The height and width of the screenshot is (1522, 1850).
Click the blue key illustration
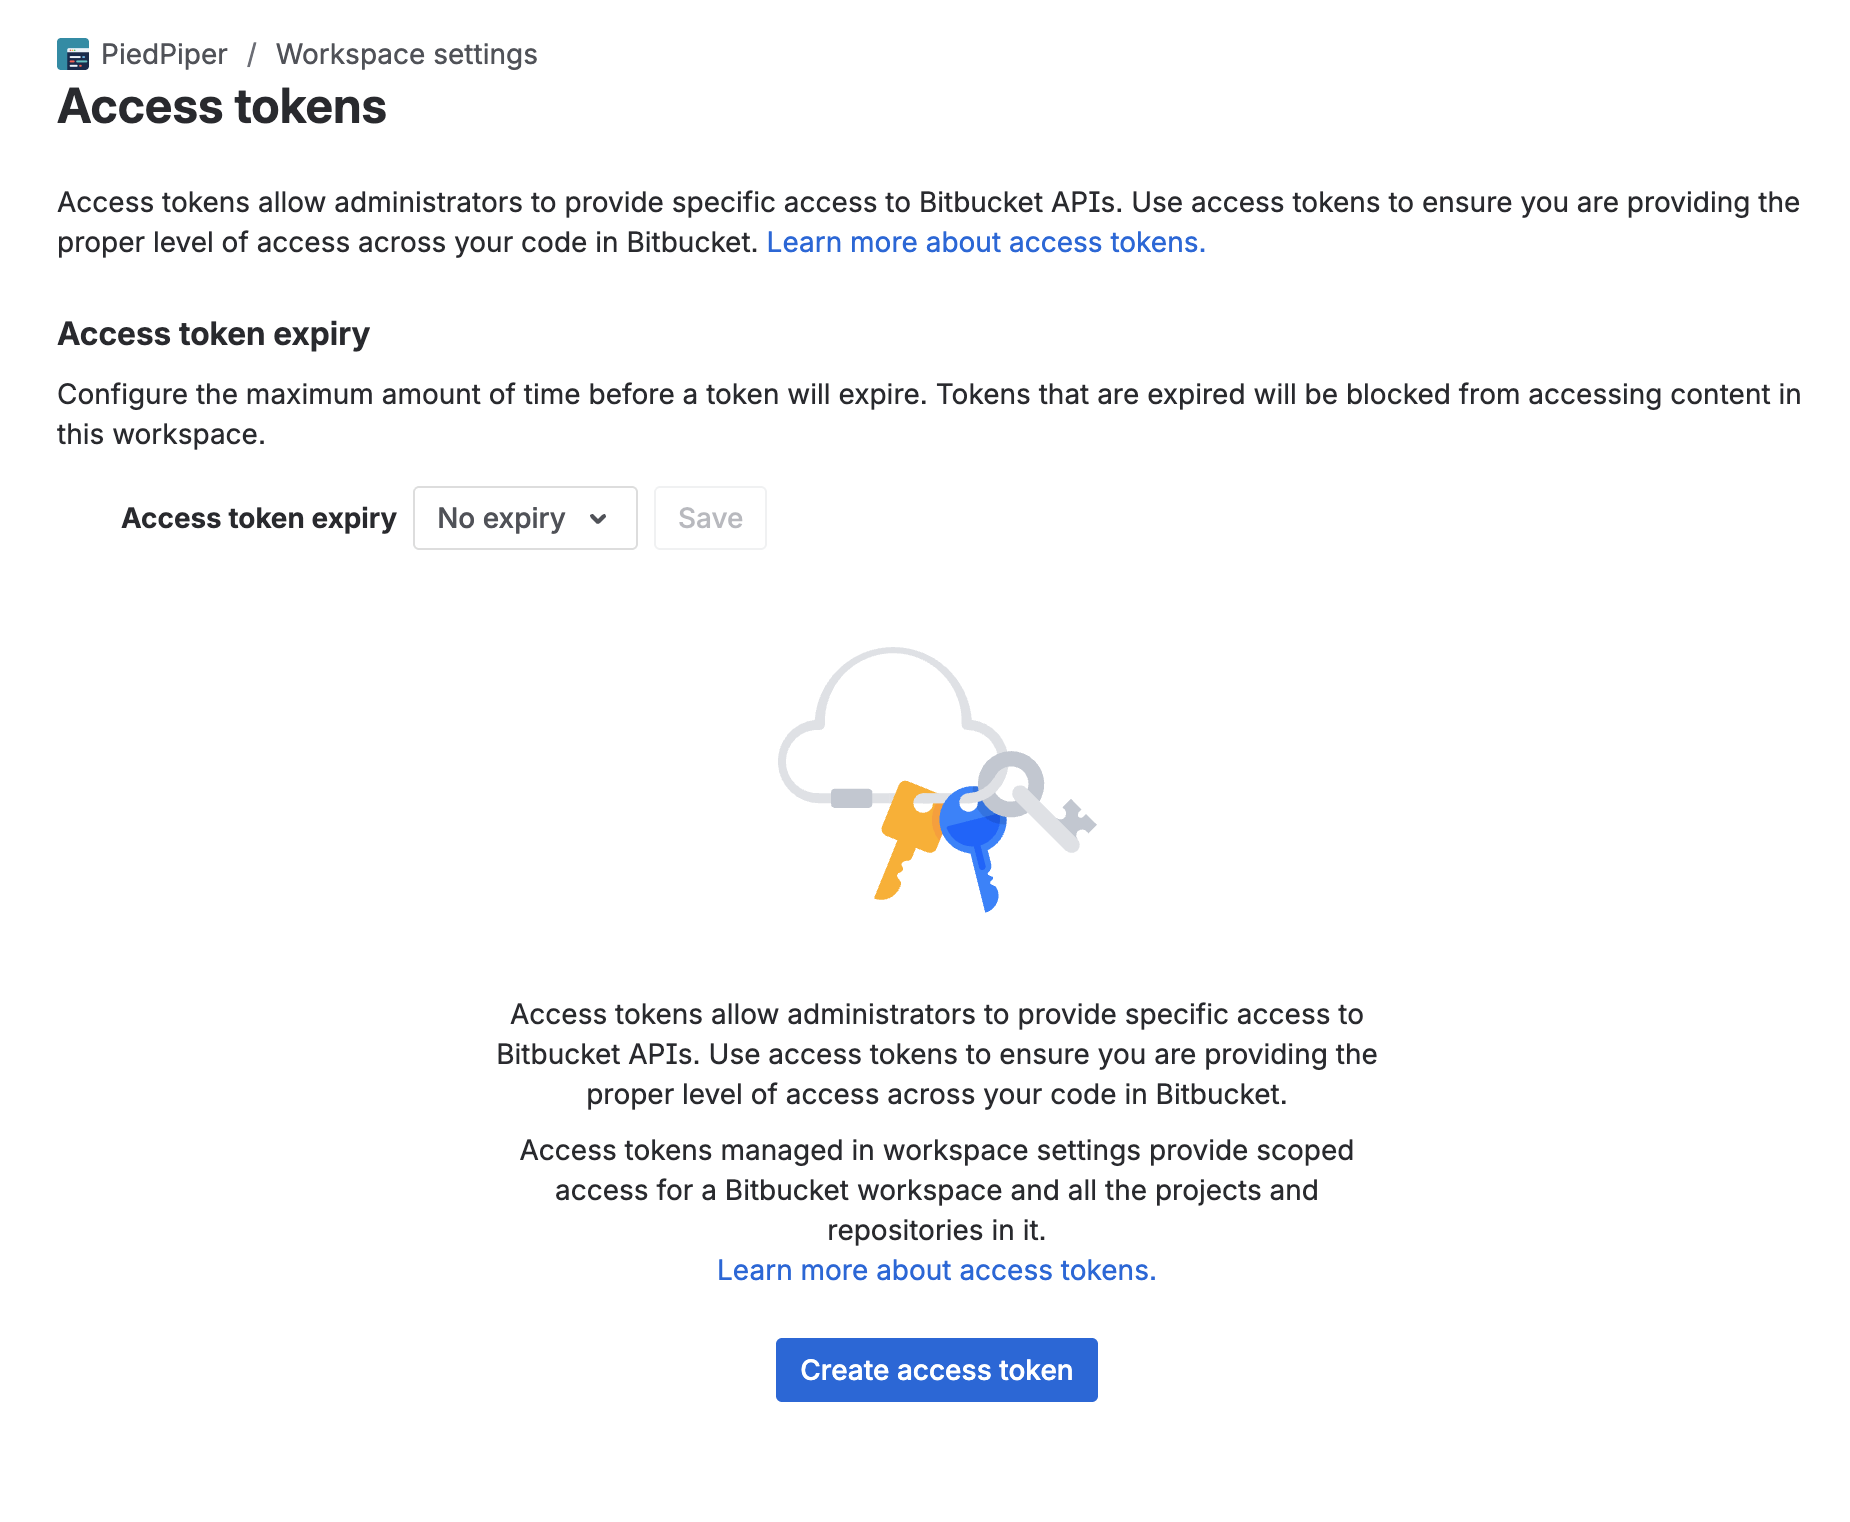coord(977,840)
